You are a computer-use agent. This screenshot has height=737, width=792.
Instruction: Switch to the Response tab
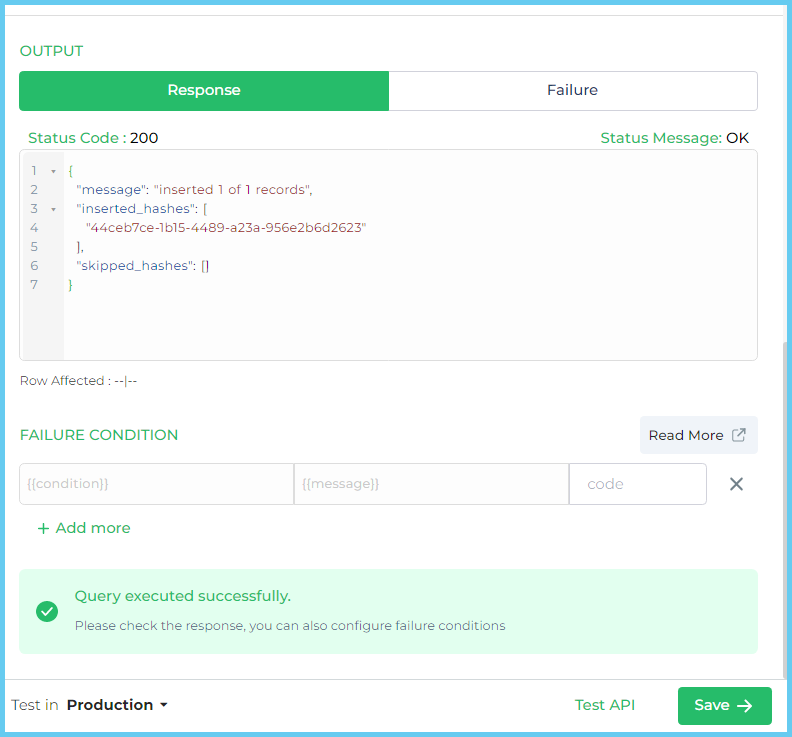click(204, 90)
